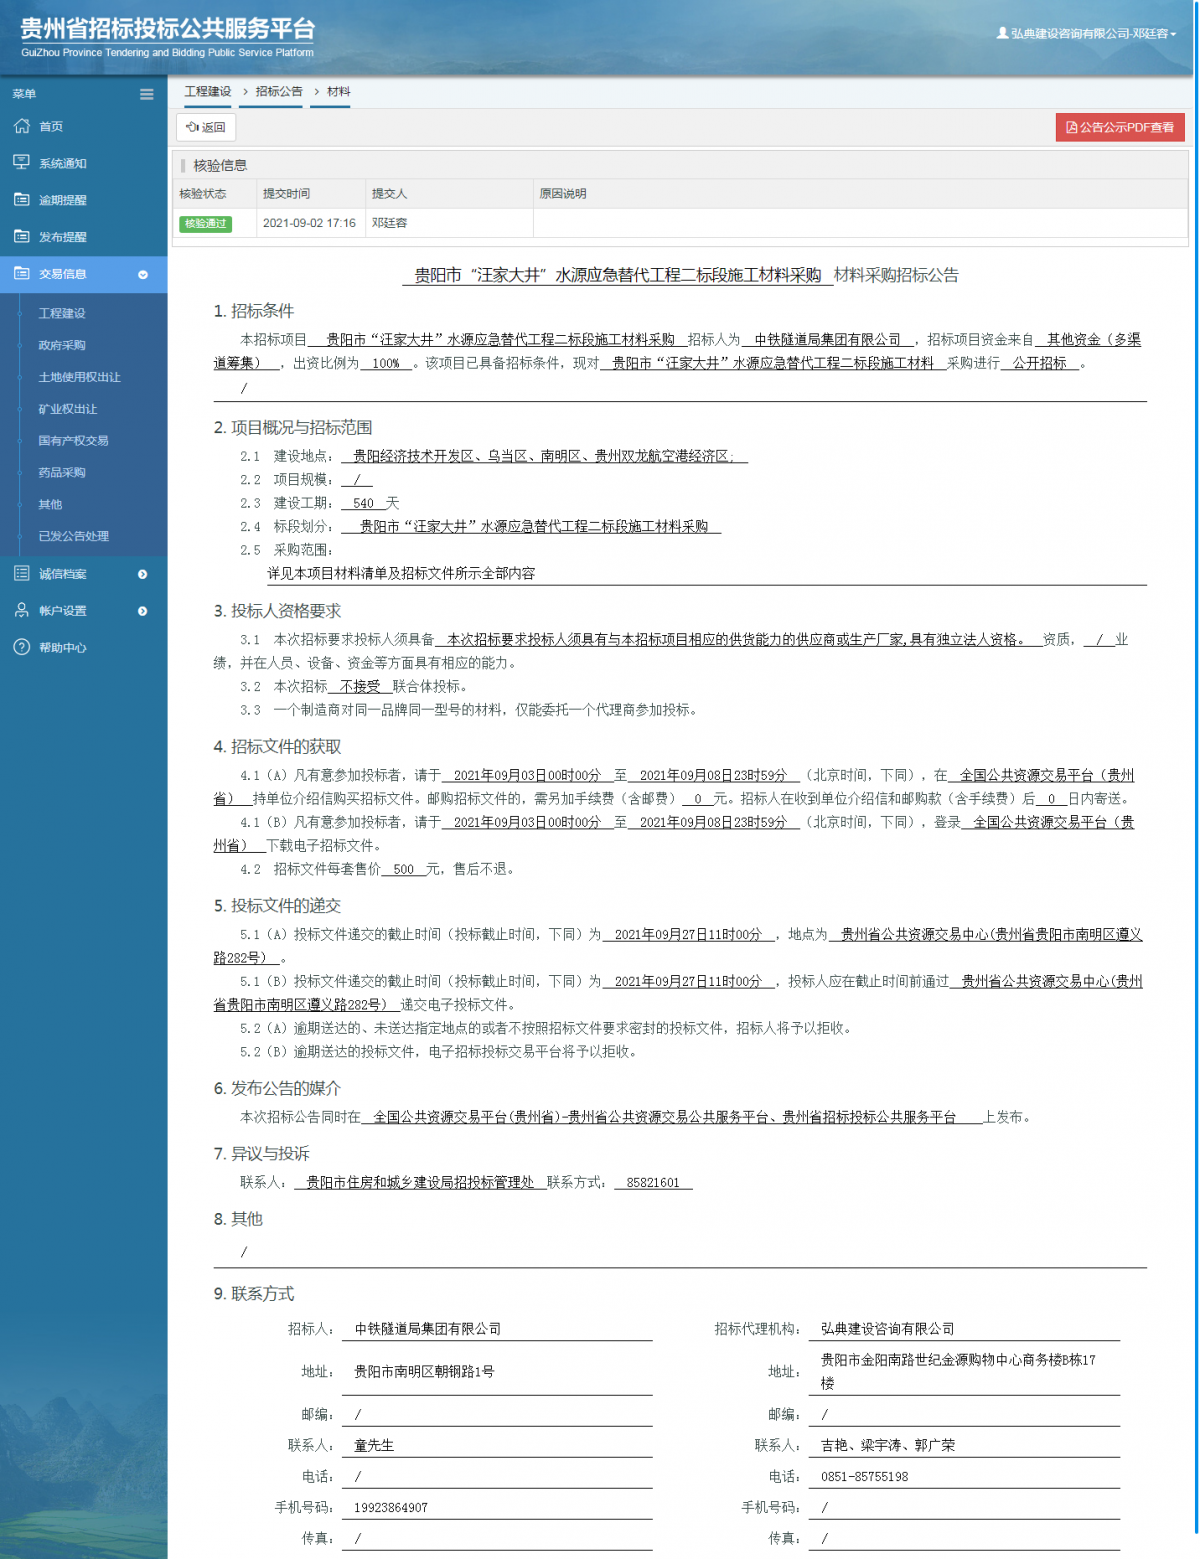Click the 发布提醒 publish reminder icon

(21, 236)
